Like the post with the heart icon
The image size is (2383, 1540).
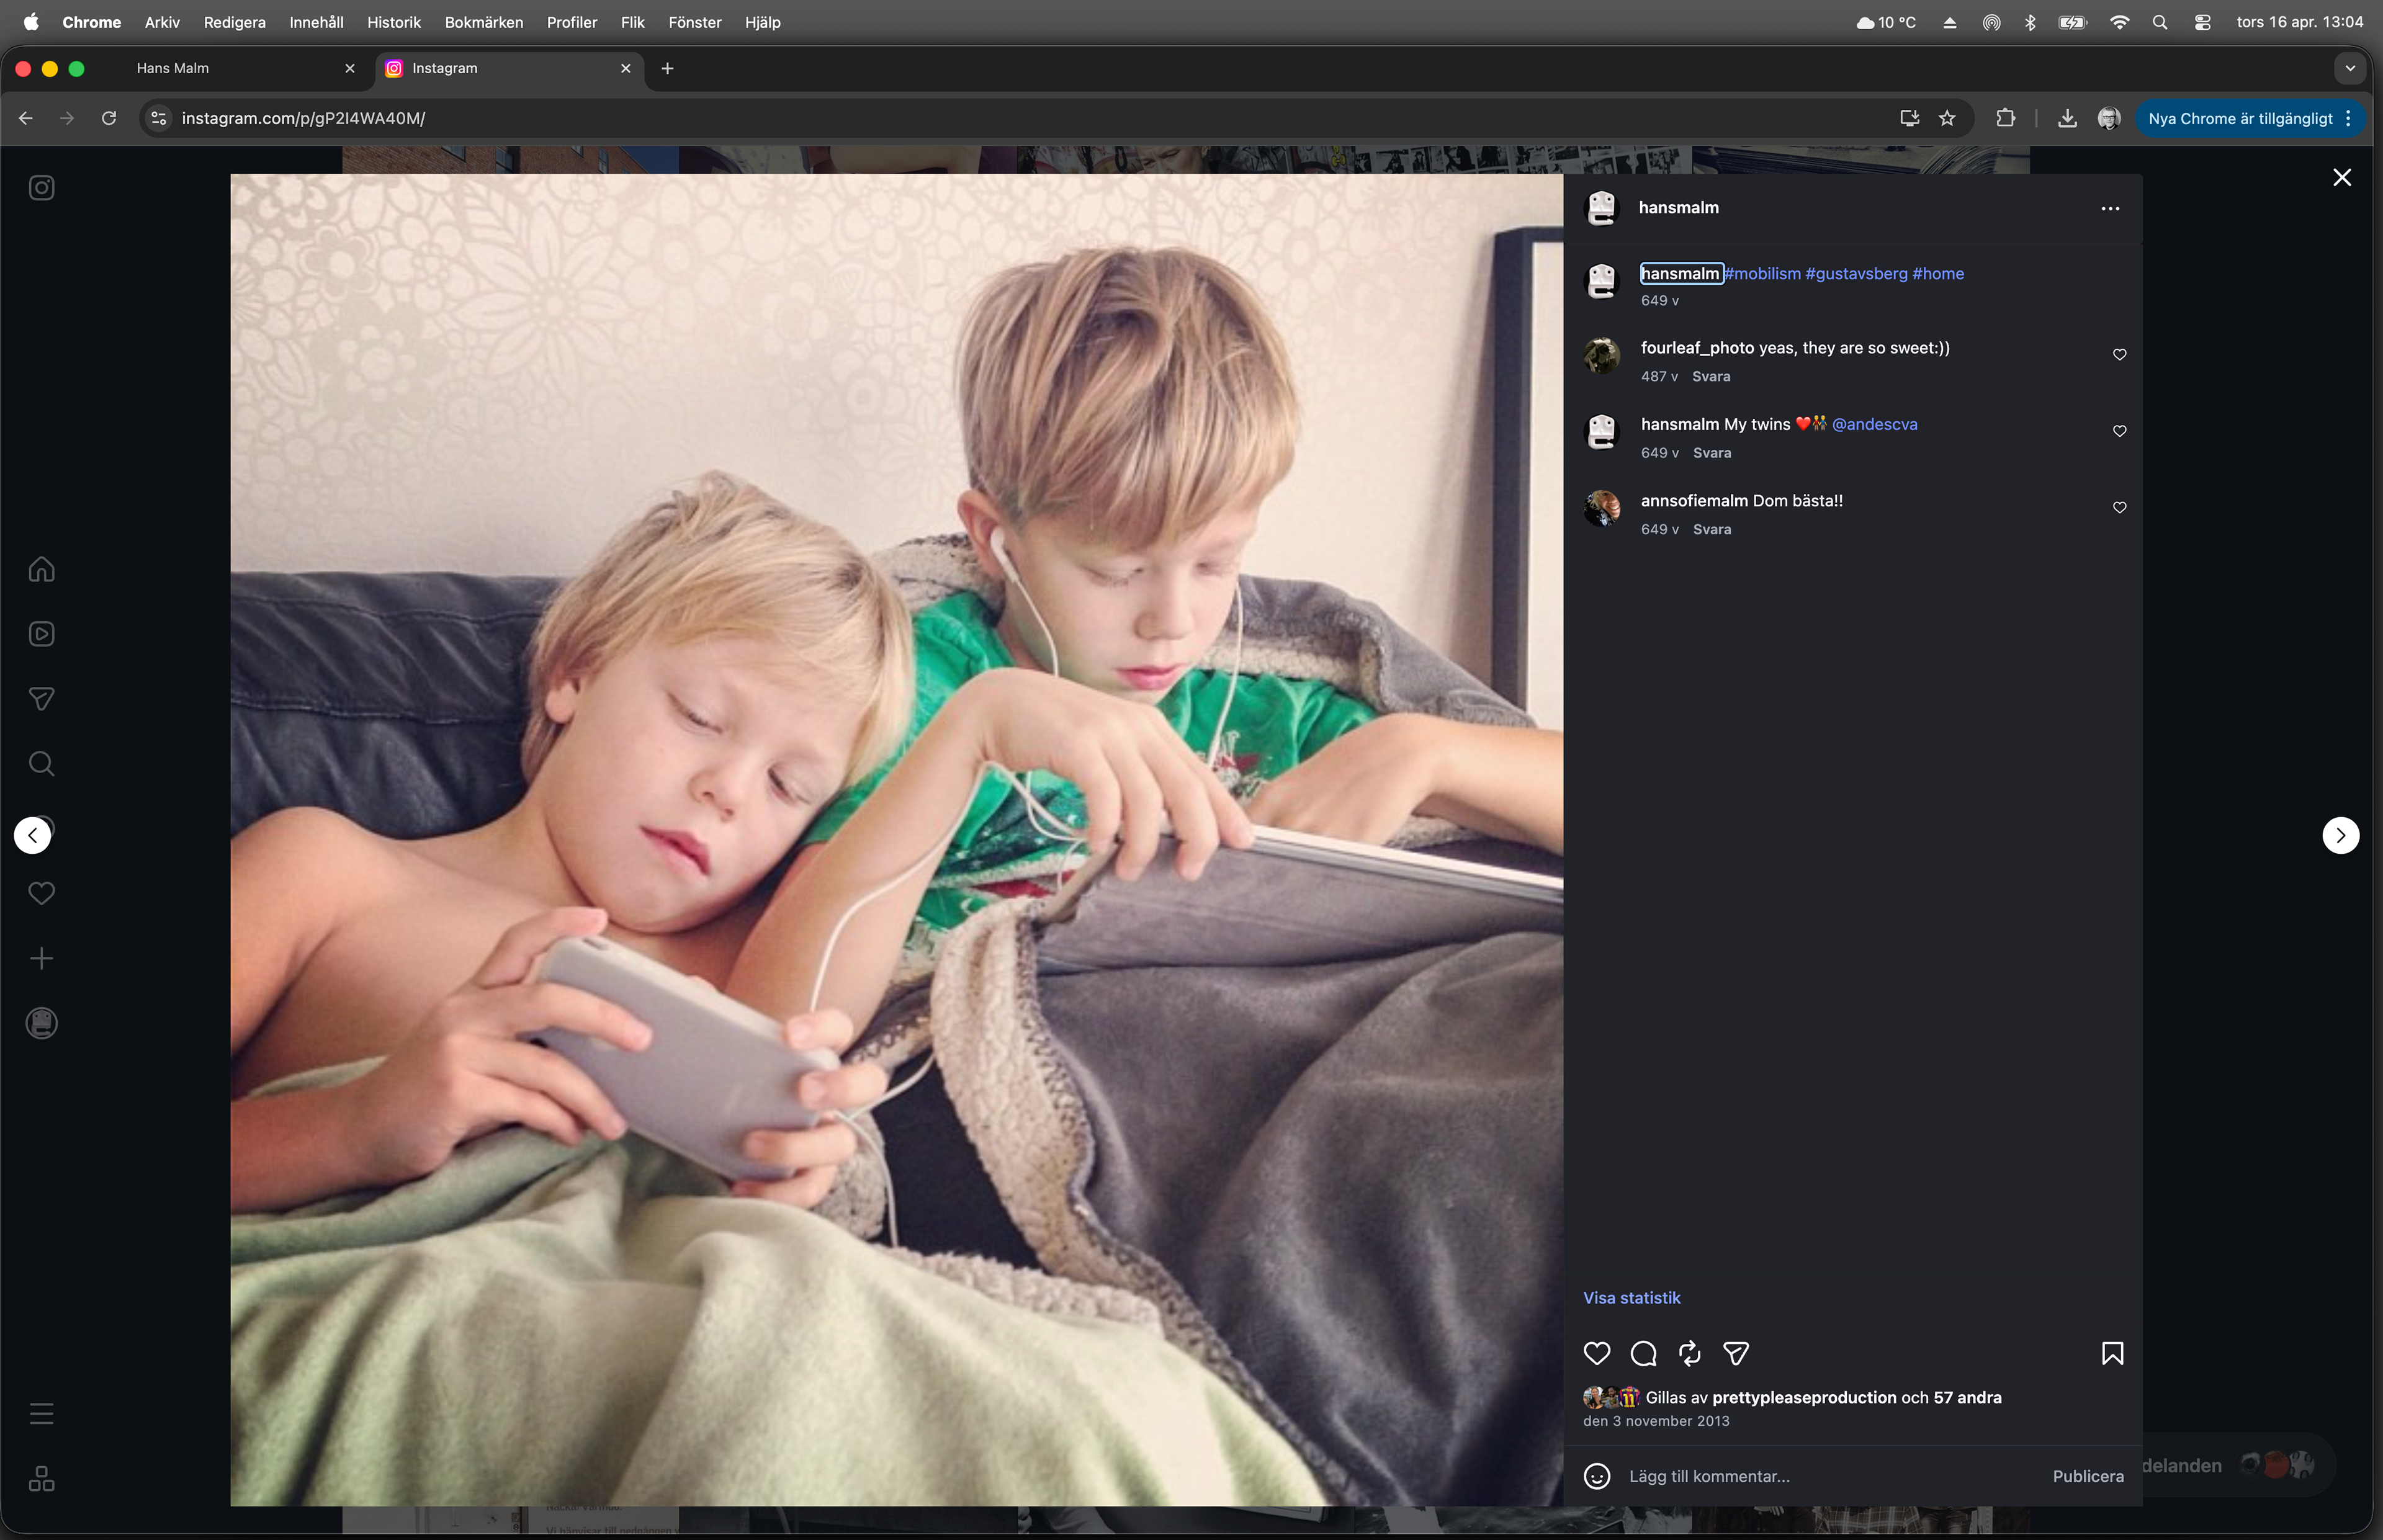[x=1597, y=1353]
